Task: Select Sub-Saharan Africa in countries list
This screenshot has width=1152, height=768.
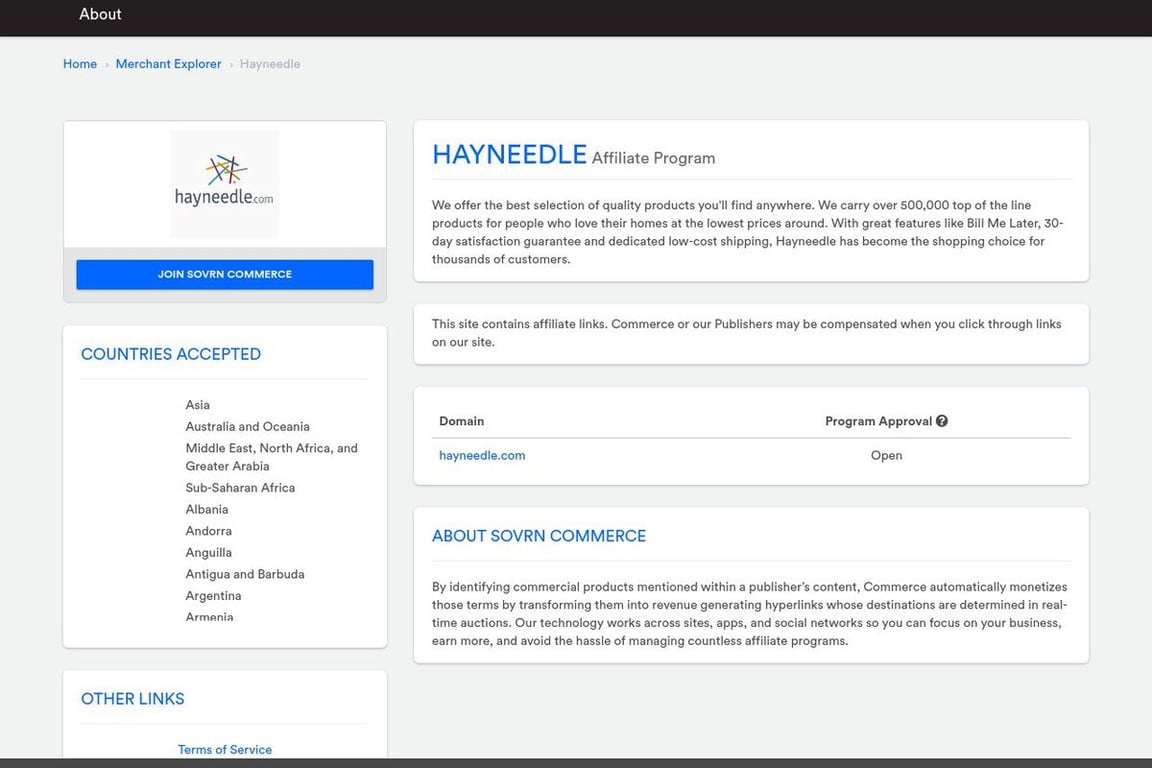Action: click(x=240, y=488)
